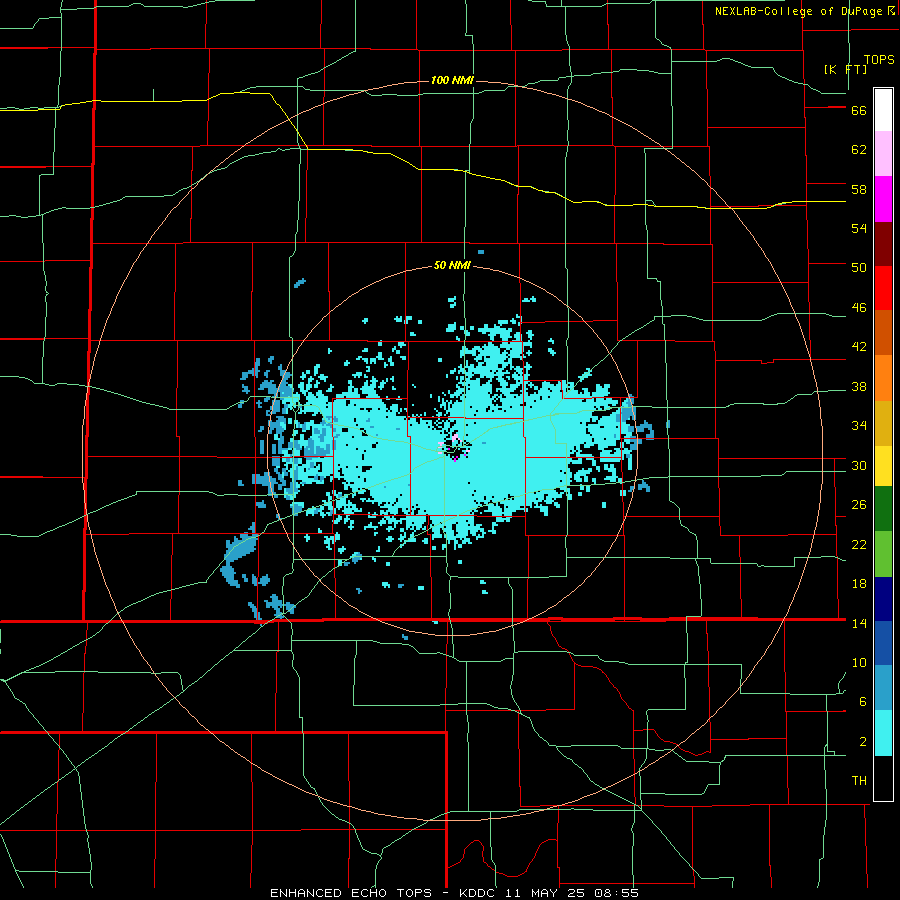Select the maroon legend color block

pos(883,244)
